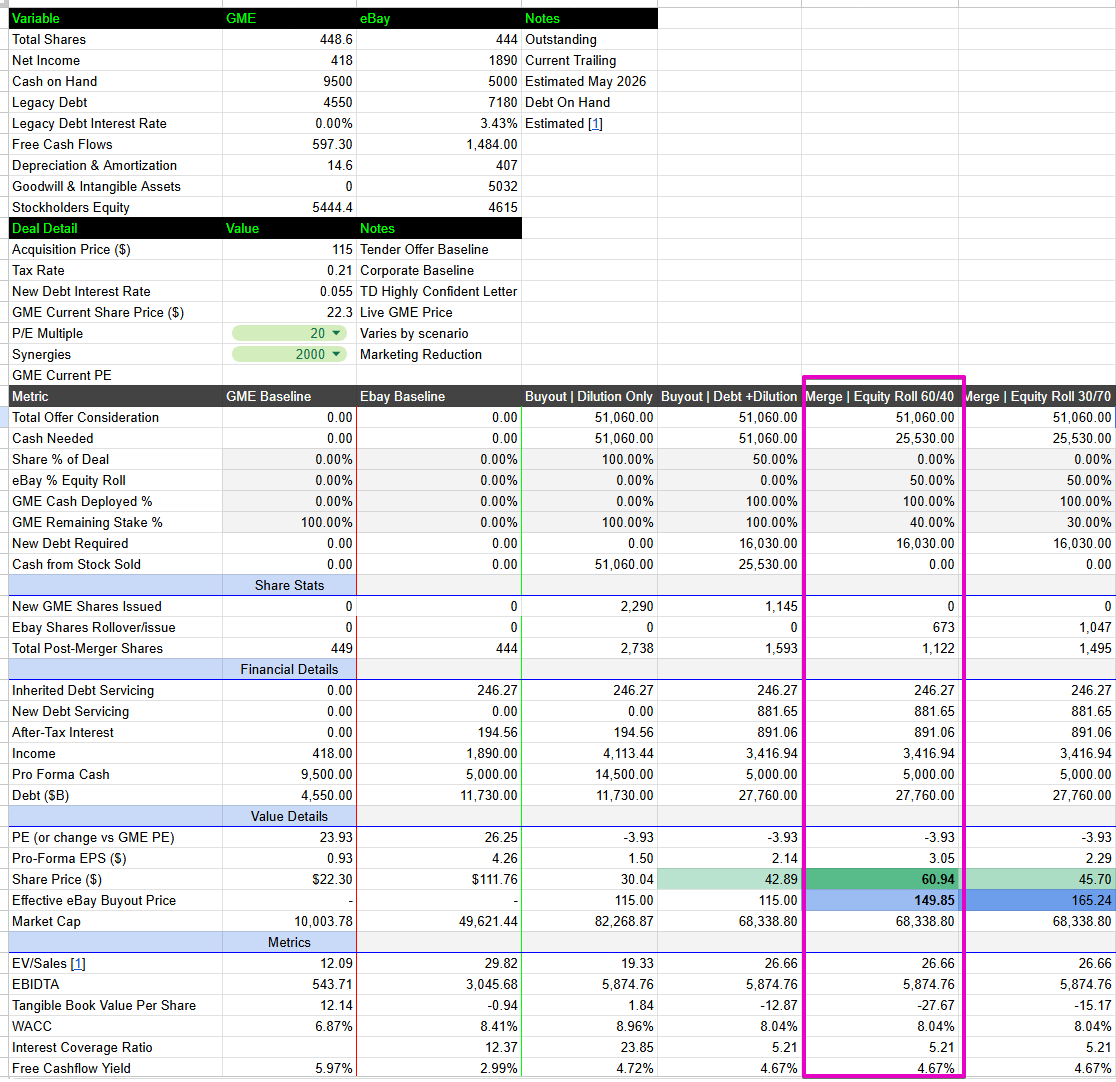Click the Value Details section header
Viewport: 1116px width, 1082px height.
click(x=289, y=816)
